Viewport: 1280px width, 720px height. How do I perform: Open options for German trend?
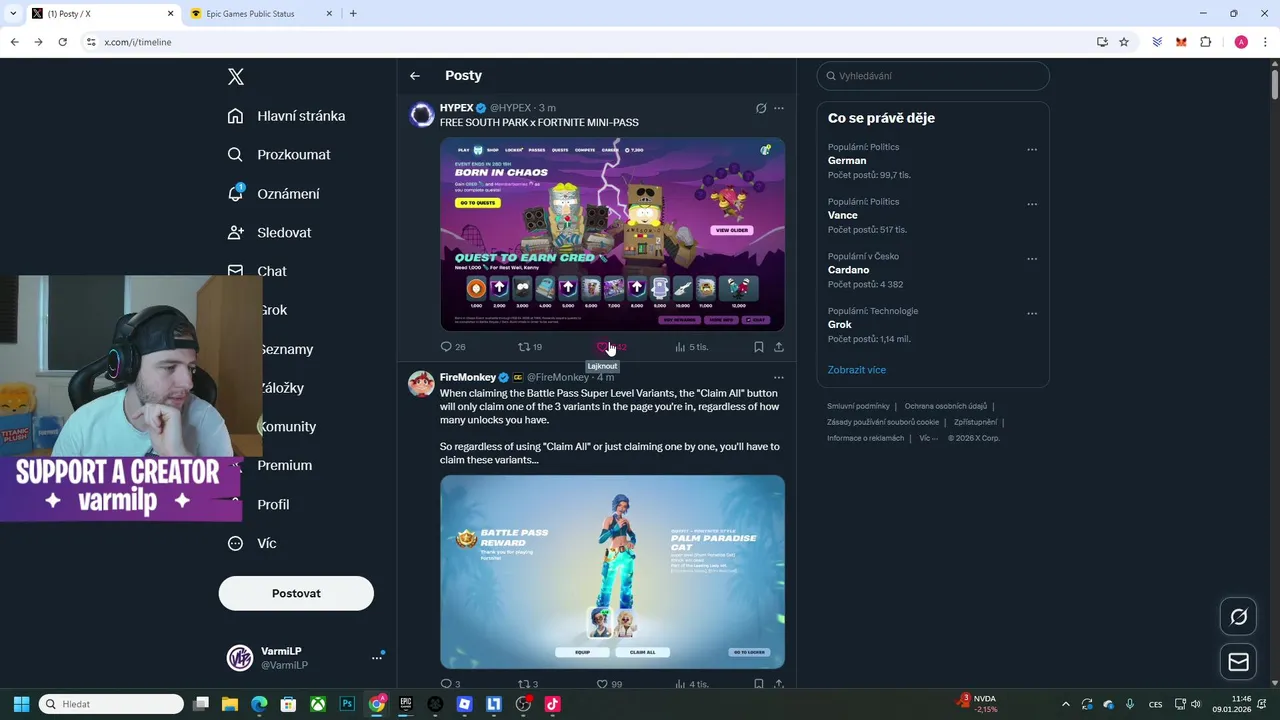[x=1032, y=150]
